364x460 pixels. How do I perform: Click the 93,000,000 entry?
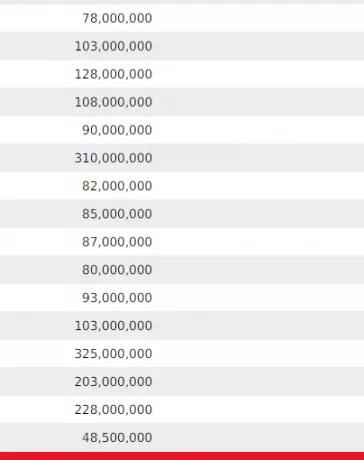pos(117,298)
